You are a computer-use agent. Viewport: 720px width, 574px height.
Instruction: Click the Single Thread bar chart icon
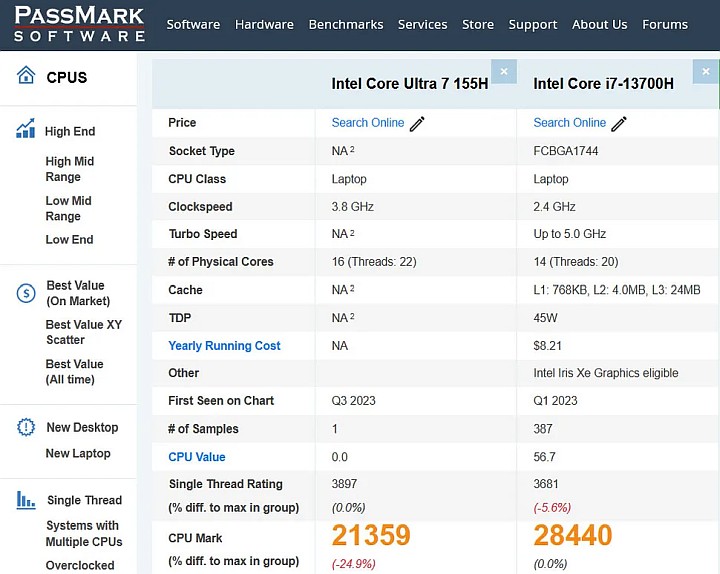pos(26,500)
